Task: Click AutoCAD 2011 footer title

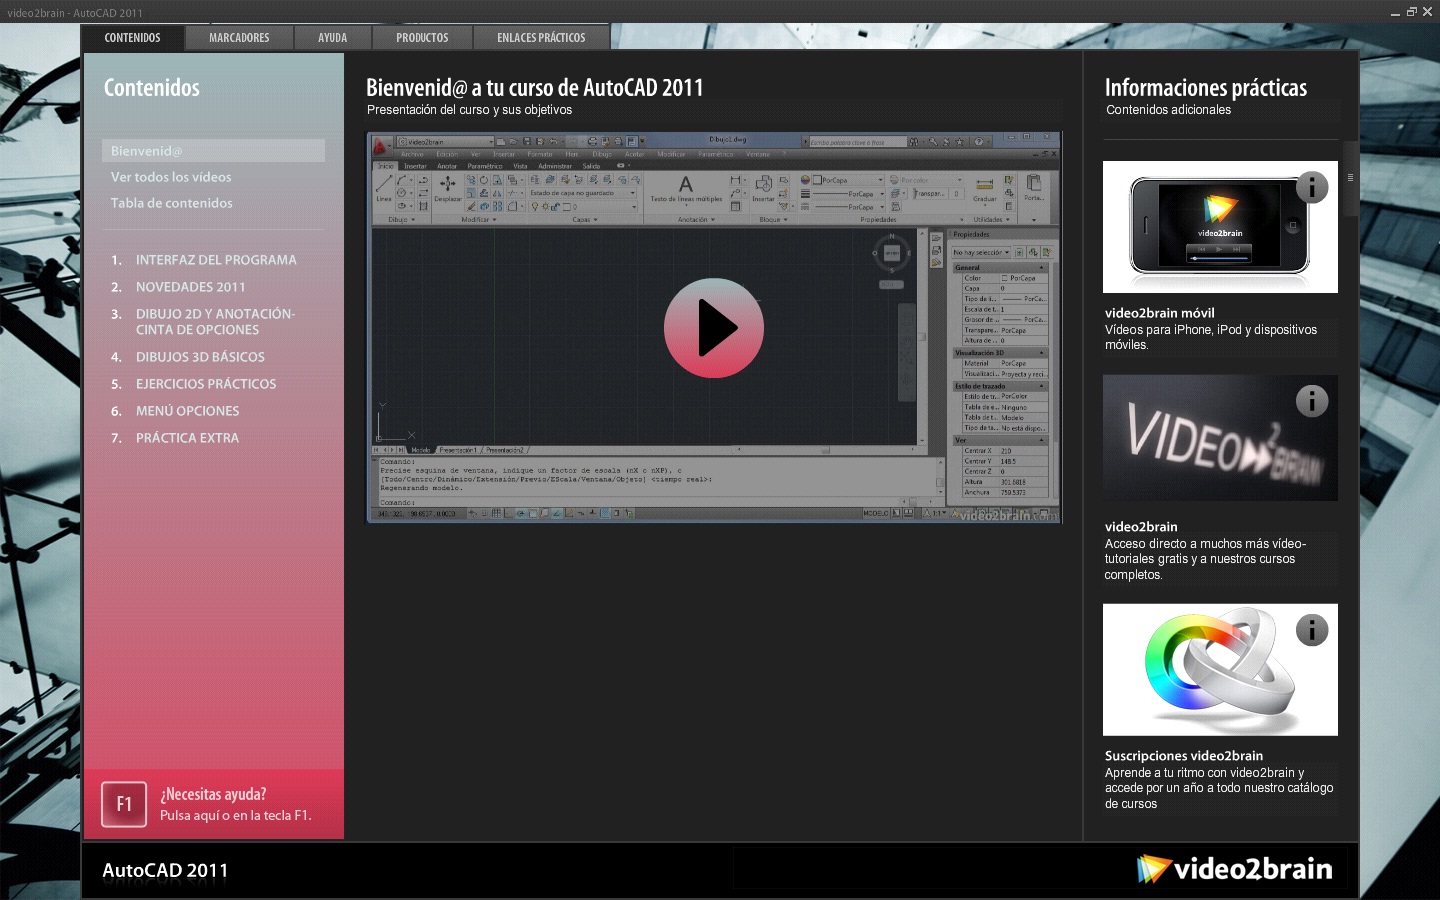Action: click(x=165, y=870)
